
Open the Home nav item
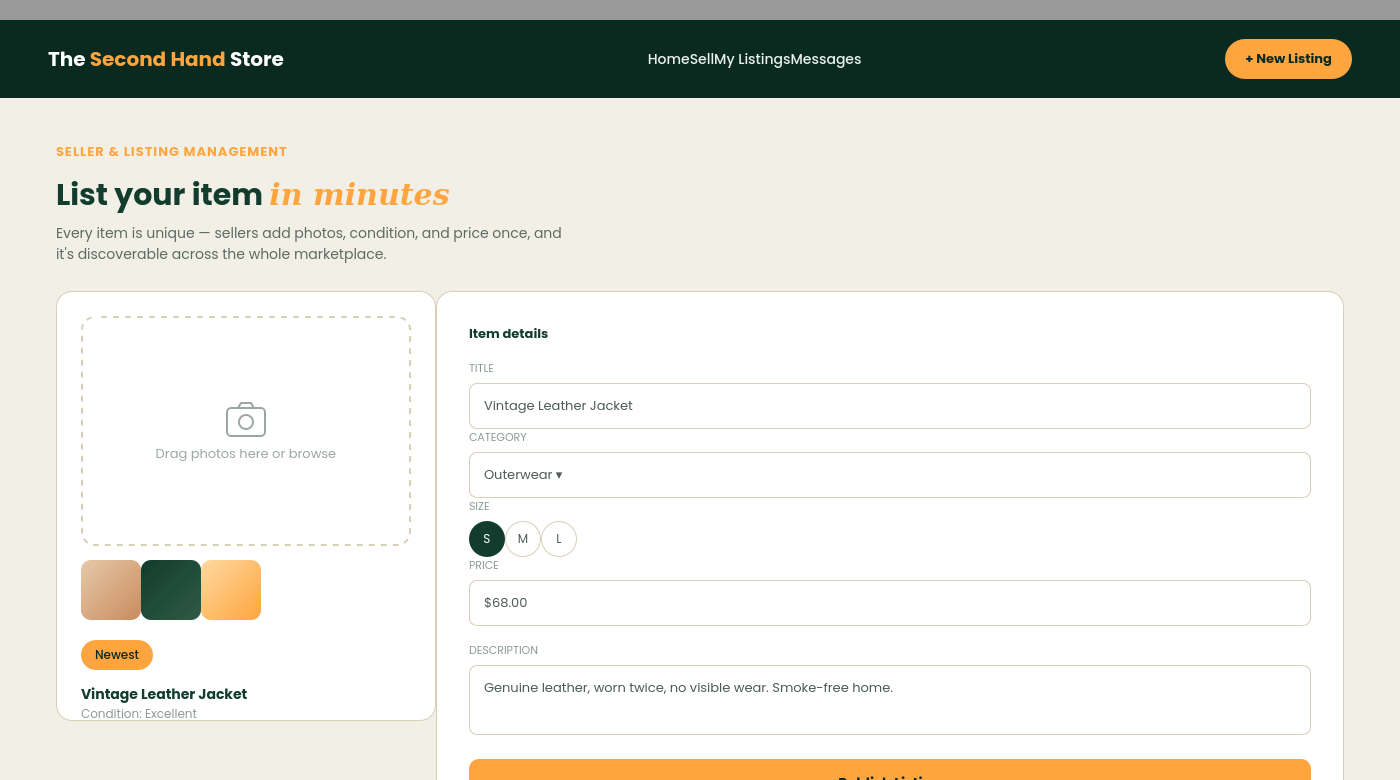[668, 59]
